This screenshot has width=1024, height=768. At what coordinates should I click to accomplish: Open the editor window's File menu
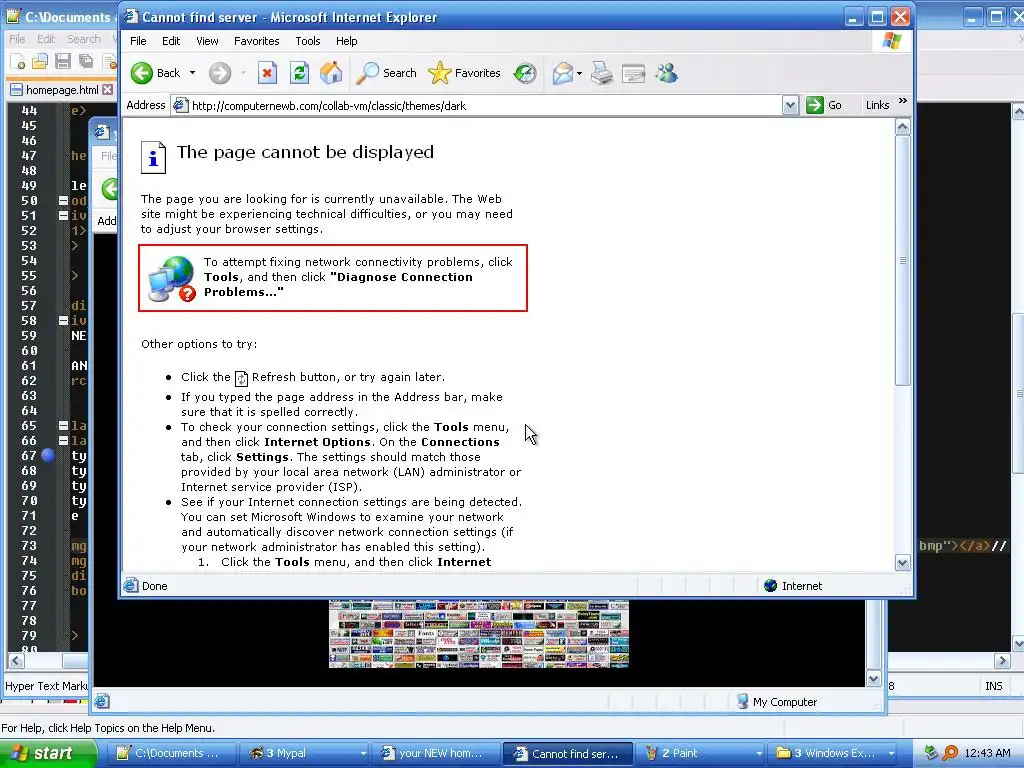18,39
